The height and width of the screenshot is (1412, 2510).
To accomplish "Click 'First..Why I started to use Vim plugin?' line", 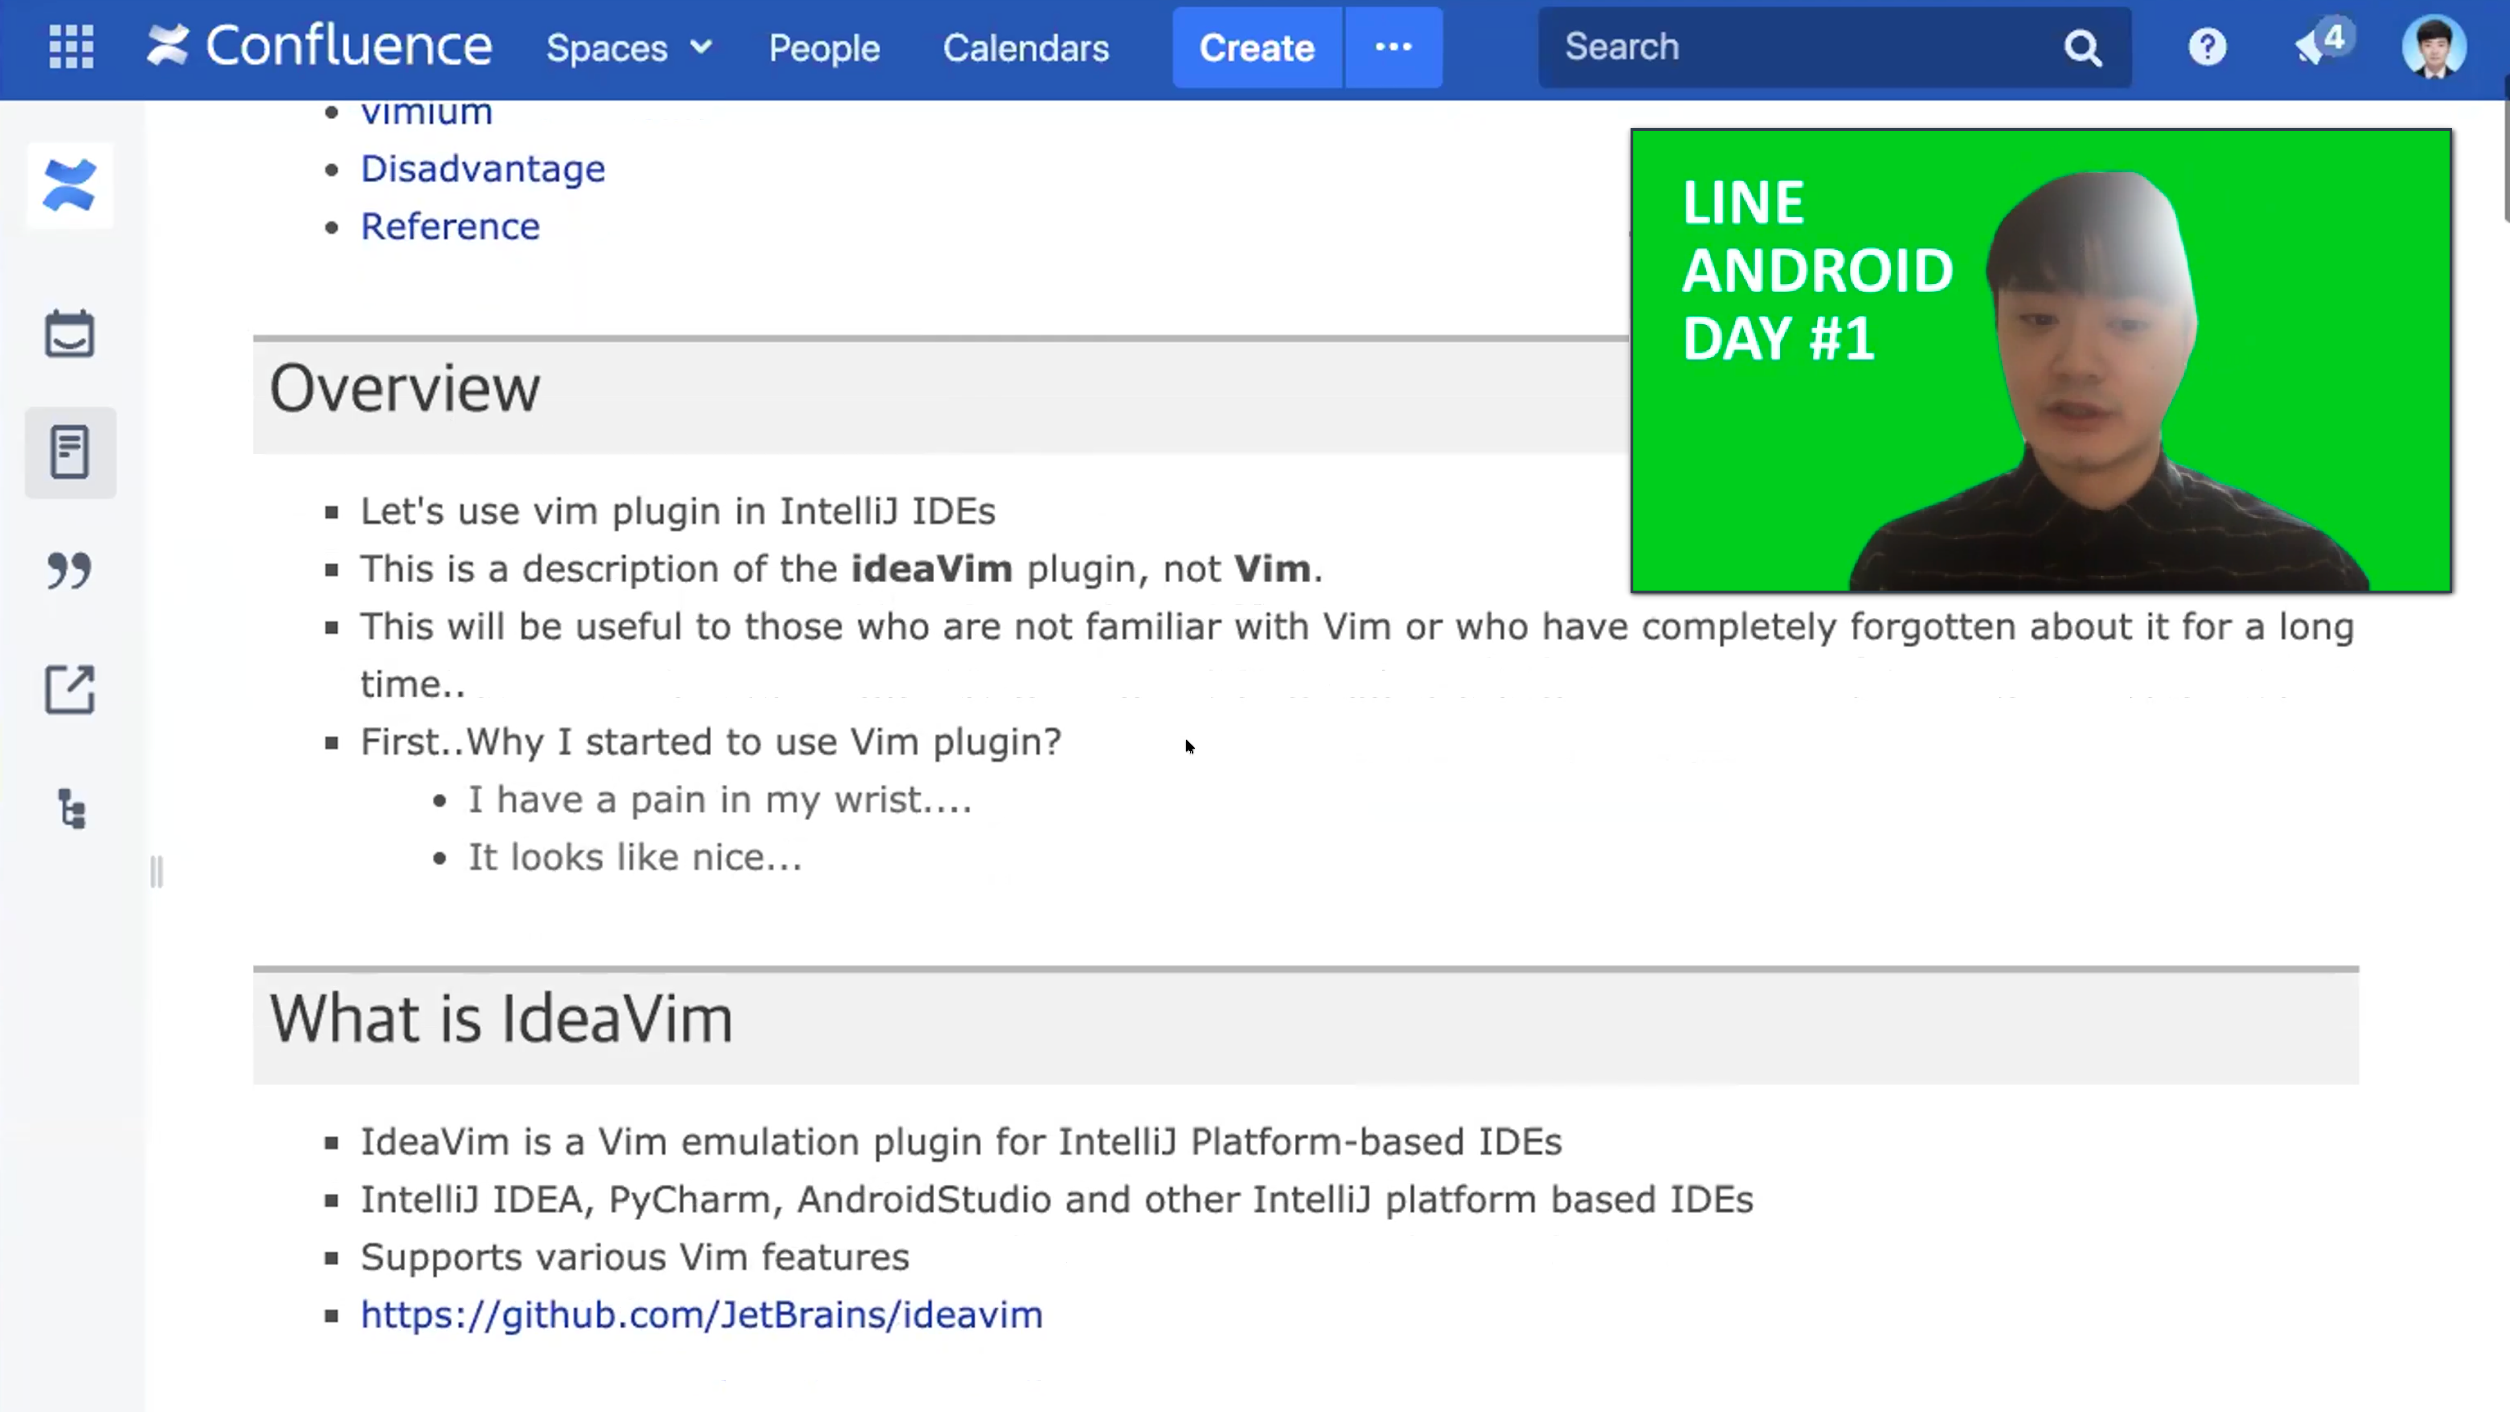I will (x=711, y=742).
